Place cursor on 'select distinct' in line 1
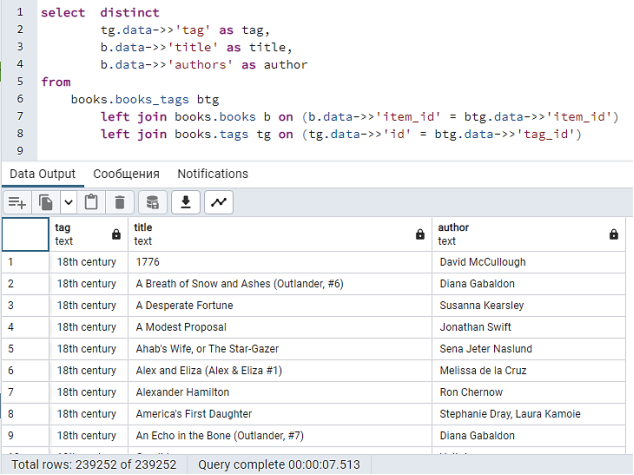The image size is (634, 475). tap(100, 13)
